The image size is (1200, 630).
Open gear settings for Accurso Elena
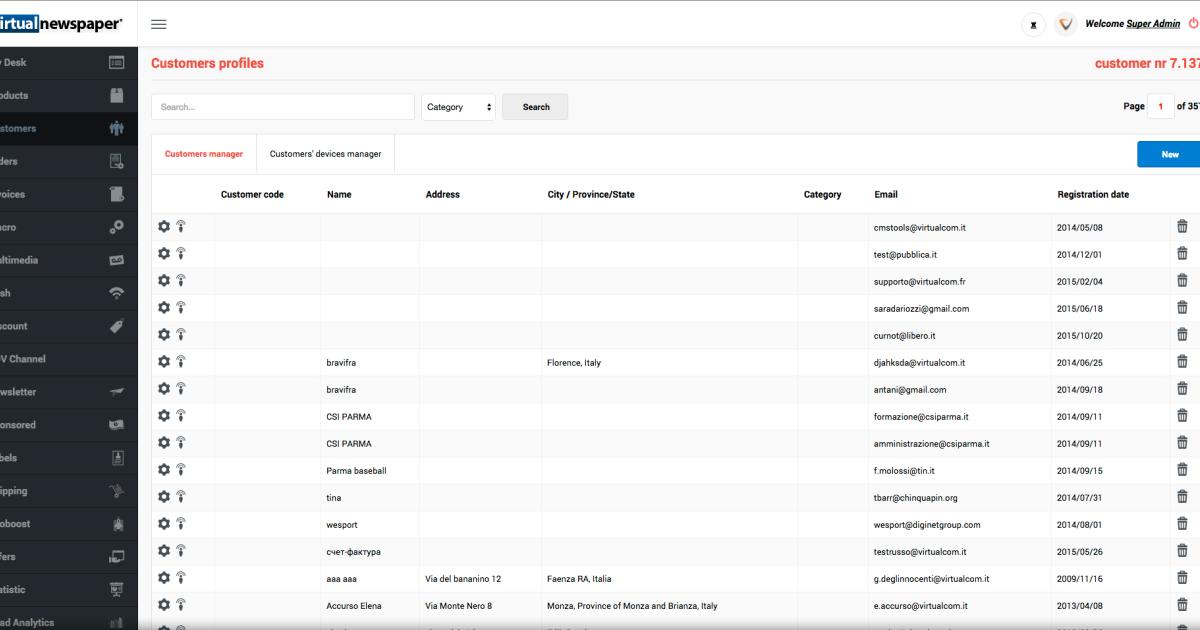pyautogui.click(x=164, y=605)
